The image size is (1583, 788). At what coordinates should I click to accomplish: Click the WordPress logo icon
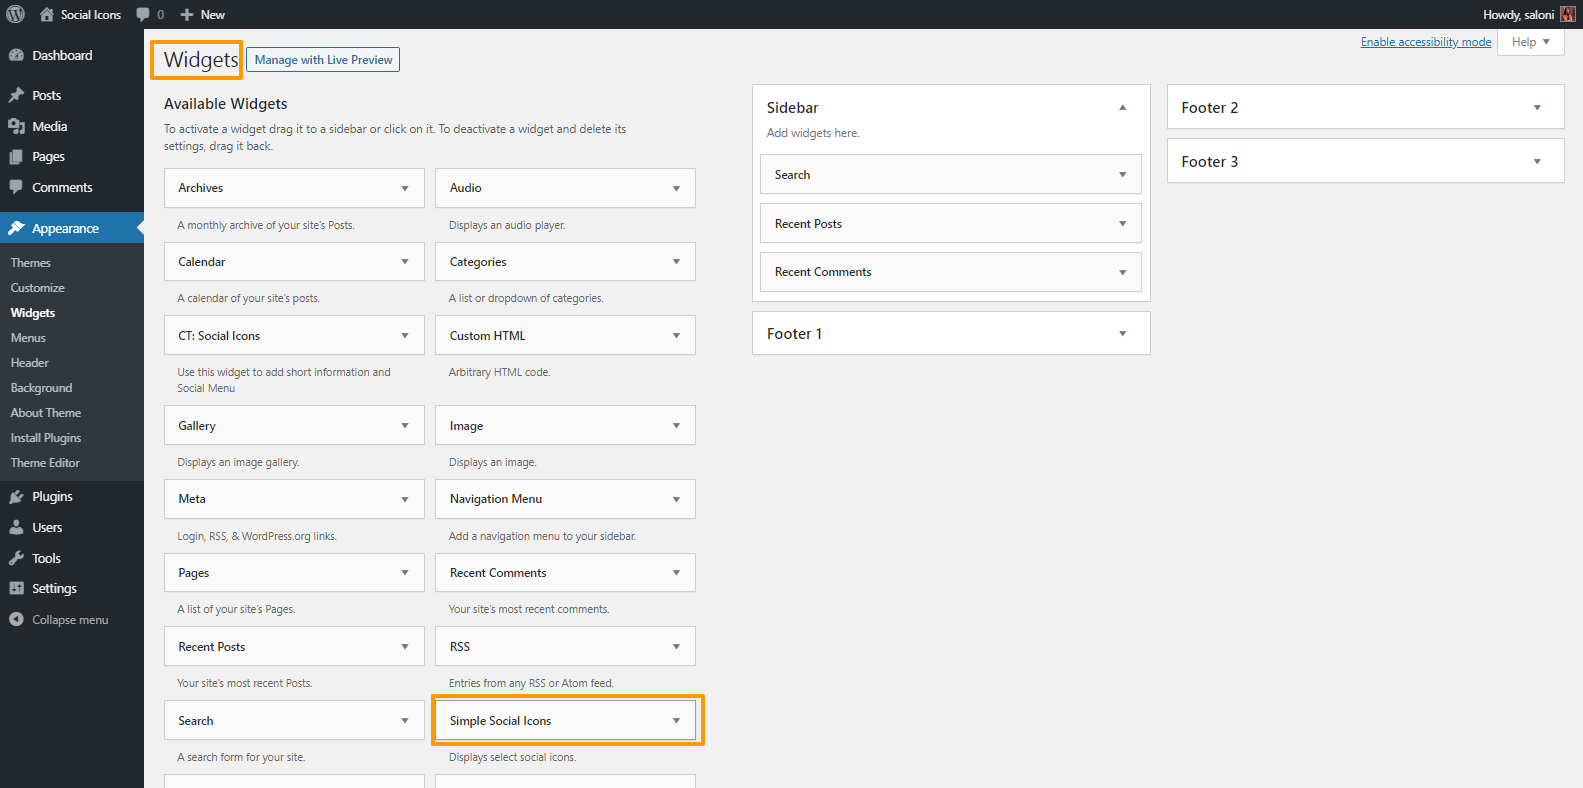point(15,14)
